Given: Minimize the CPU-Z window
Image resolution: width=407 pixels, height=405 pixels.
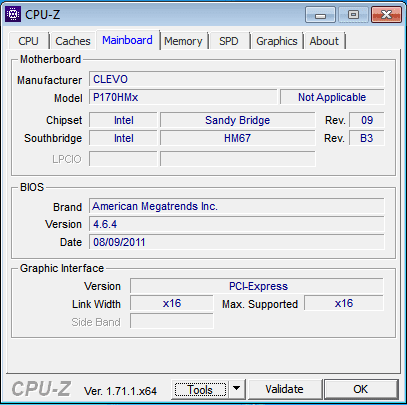Looking at the screenshot, I should (320, 15).
